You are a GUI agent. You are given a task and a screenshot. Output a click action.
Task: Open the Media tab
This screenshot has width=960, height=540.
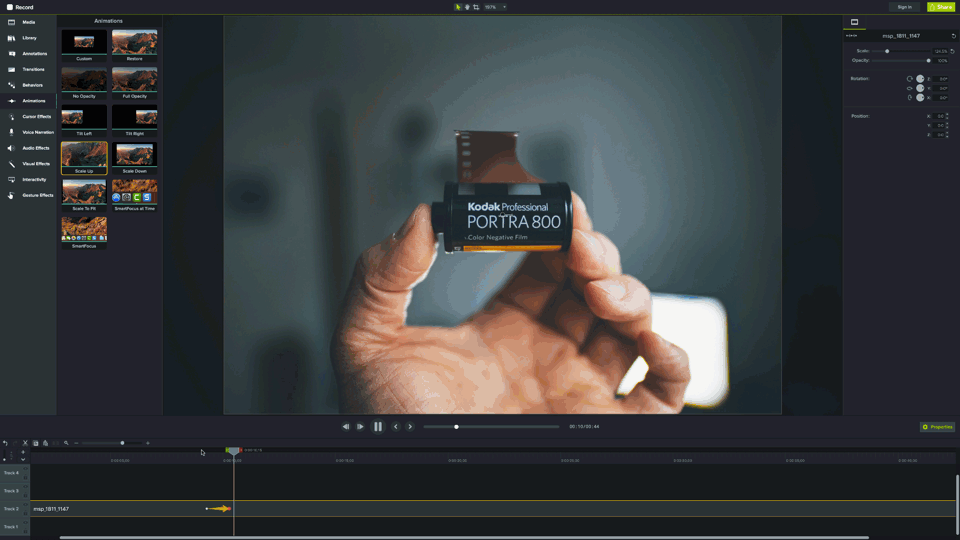click(x=28, y=22)
